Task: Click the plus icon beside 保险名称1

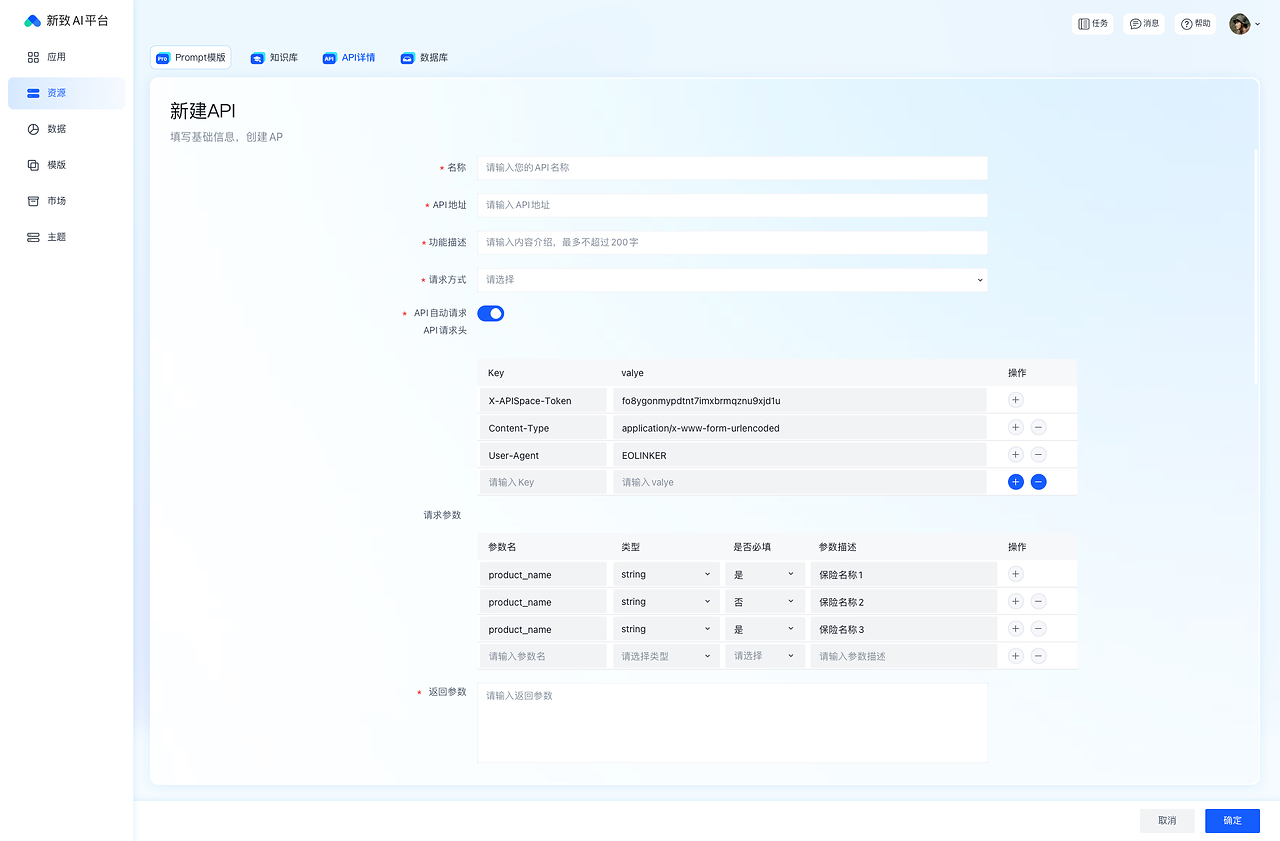Action: 1015,574
